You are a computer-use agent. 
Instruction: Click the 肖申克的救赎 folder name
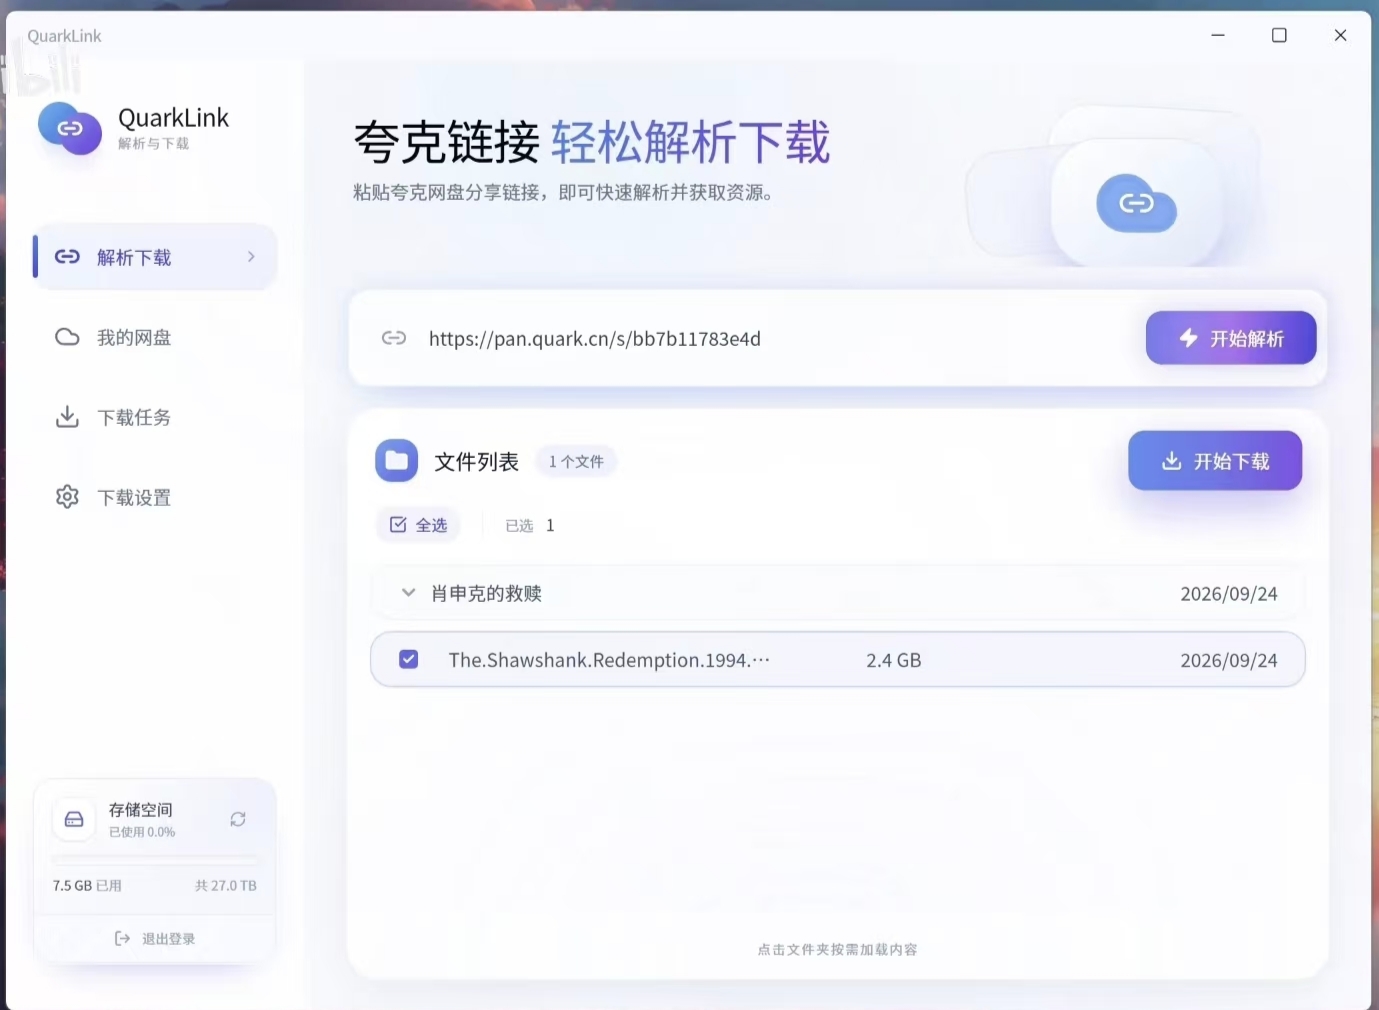486,593
